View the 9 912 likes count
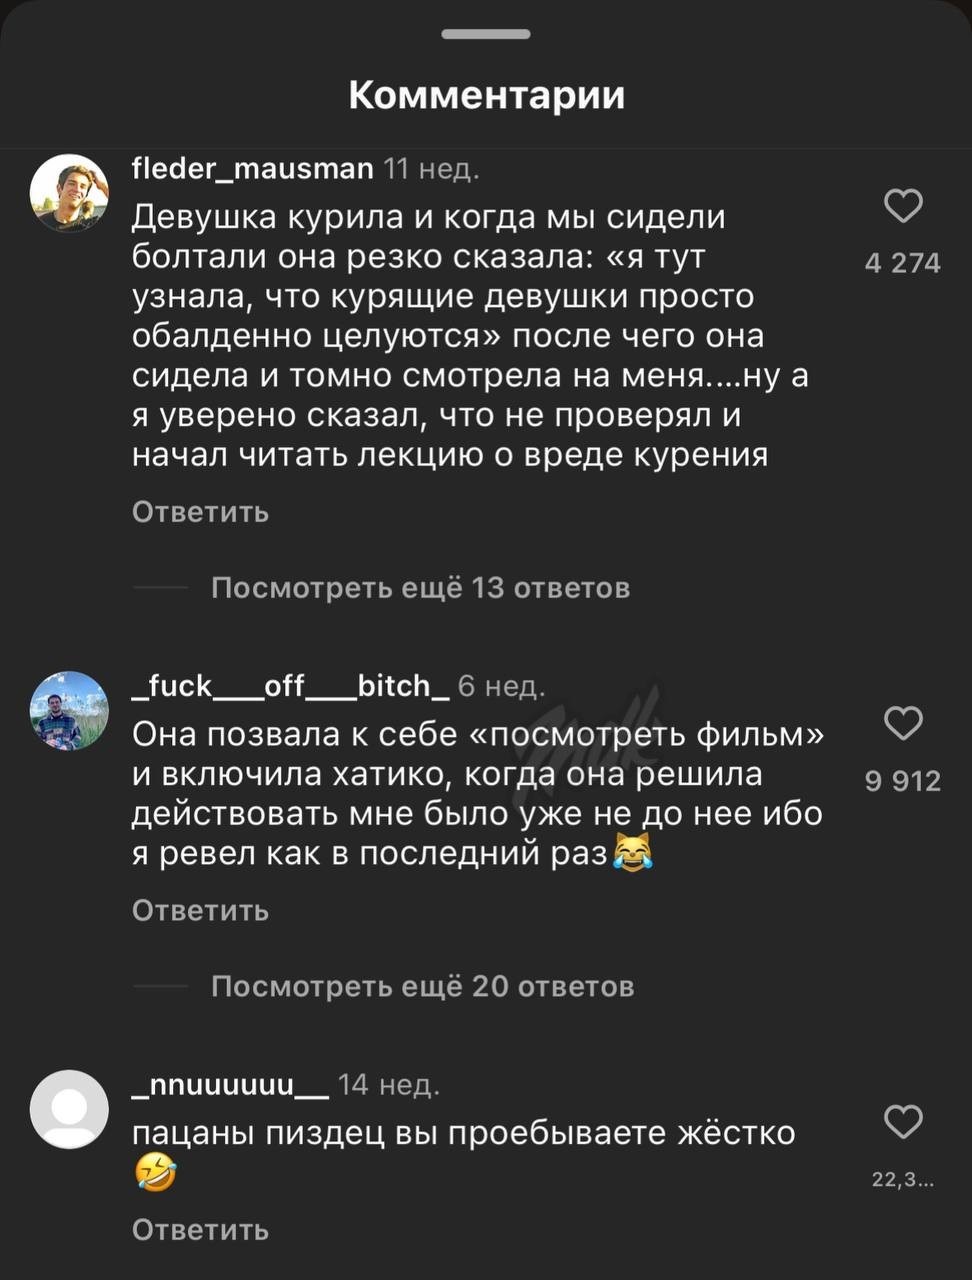Viewport: 972px width, 1280px height. pyautogui.click(x=902, y=781)
